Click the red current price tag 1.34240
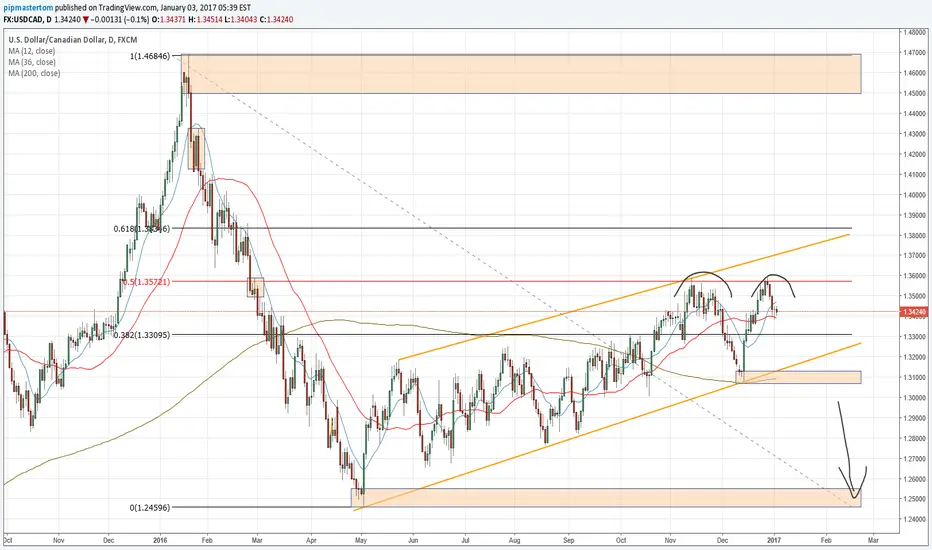 point(914,312)
